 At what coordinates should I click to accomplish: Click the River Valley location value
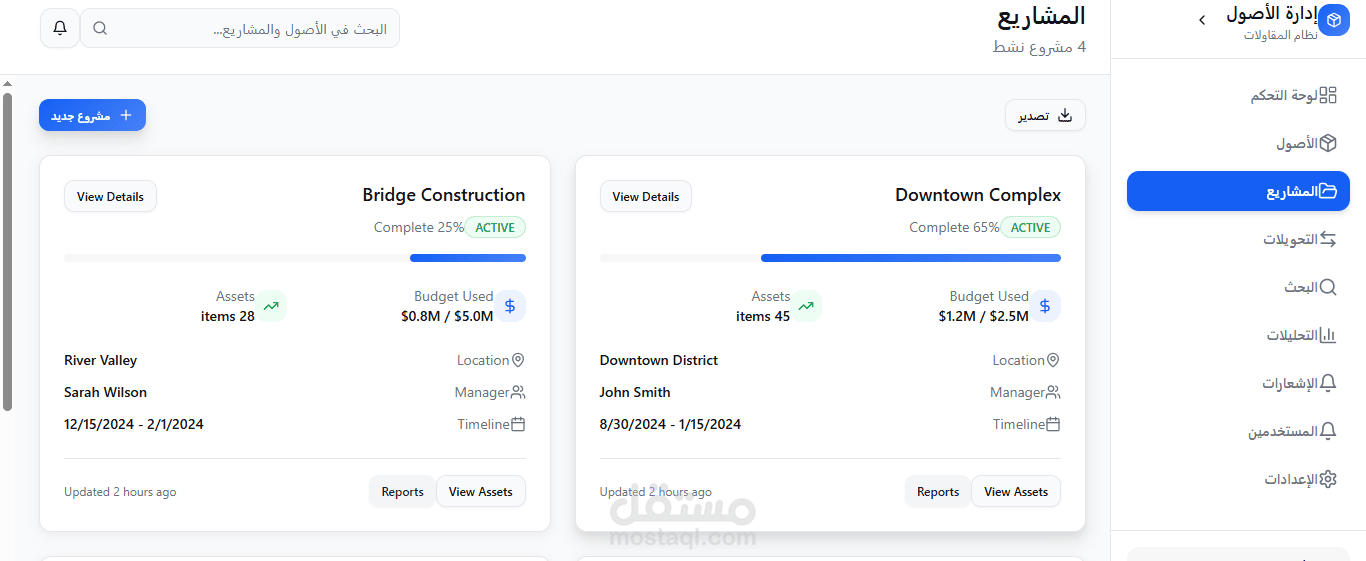click(100, 360)
